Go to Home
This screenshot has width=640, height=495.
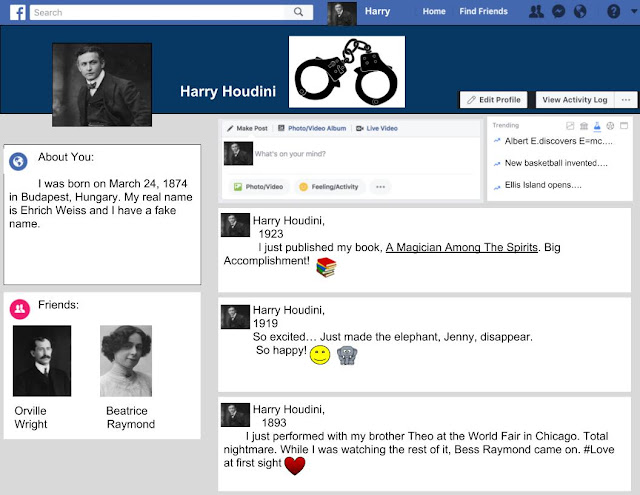(x=434, y=11)
